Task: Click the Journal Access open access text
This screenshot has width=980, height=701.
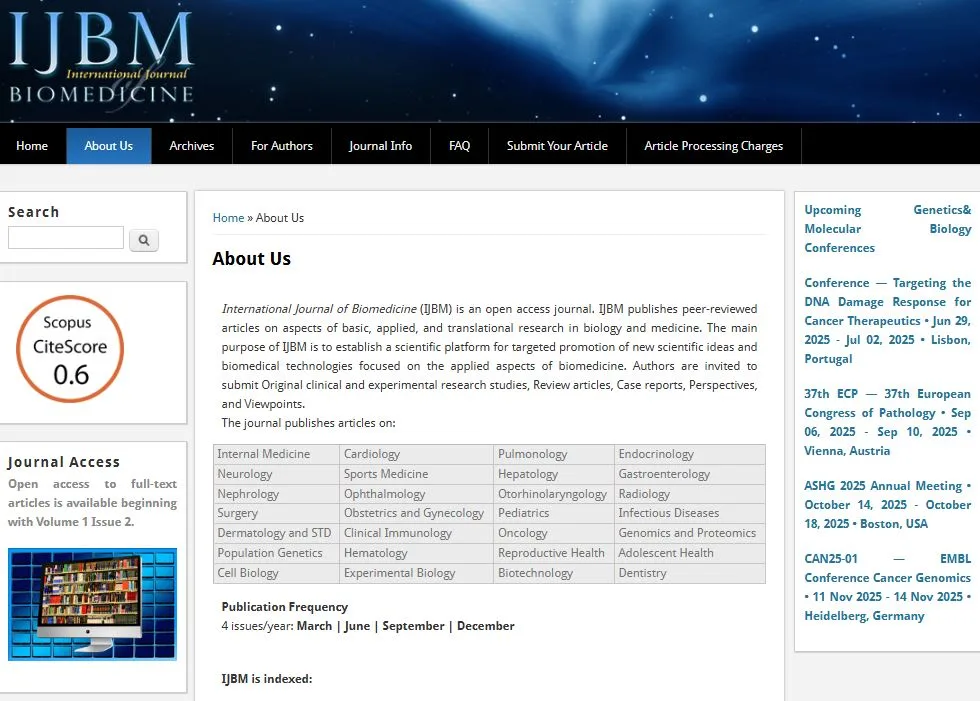Action: tap(92, 503)
